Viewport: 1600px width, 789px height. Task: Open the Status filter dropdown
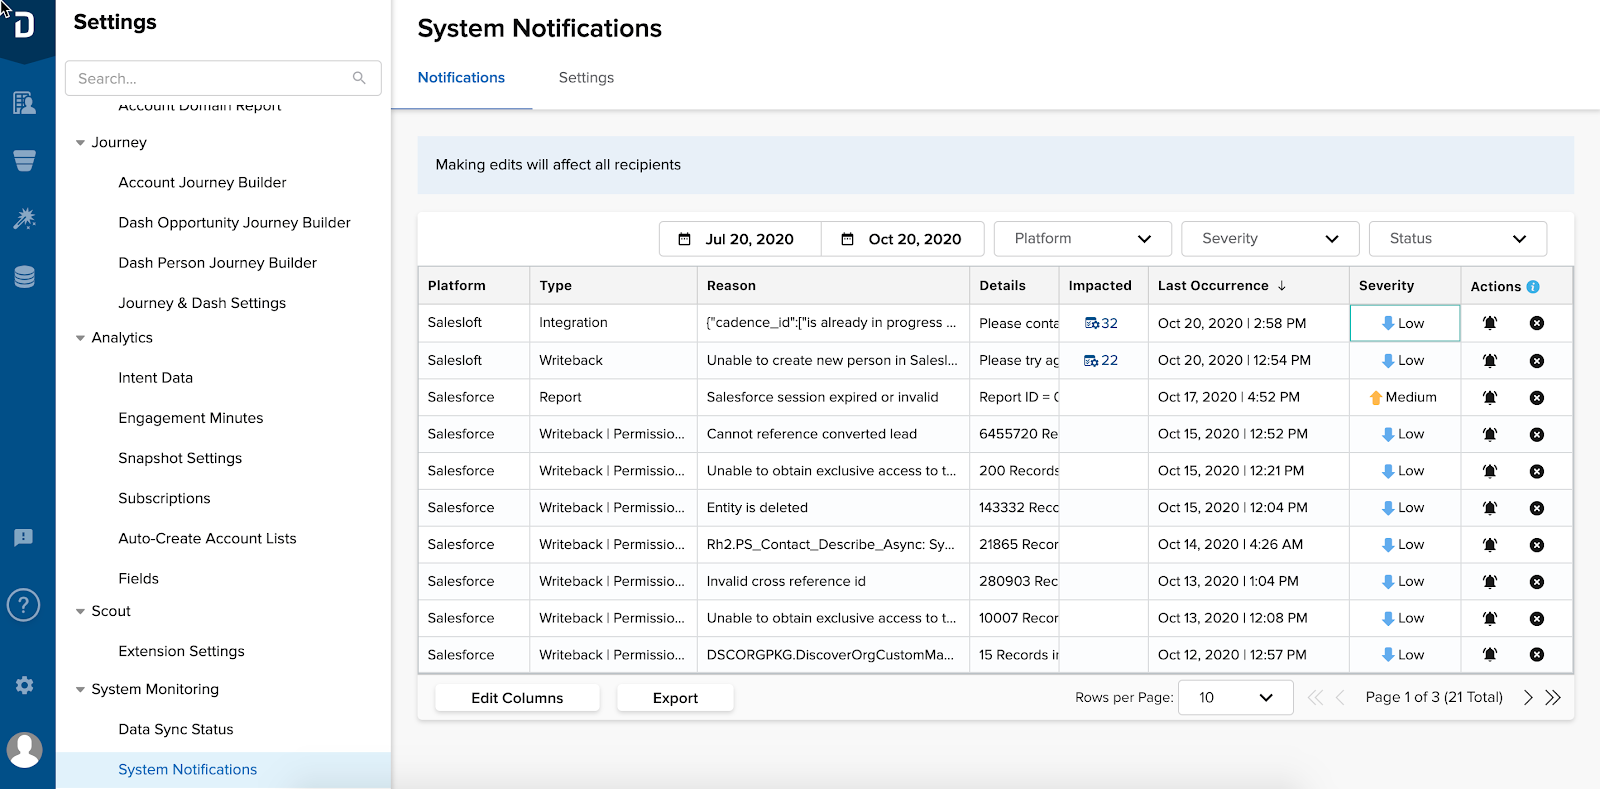click(x=1458, y=239)
